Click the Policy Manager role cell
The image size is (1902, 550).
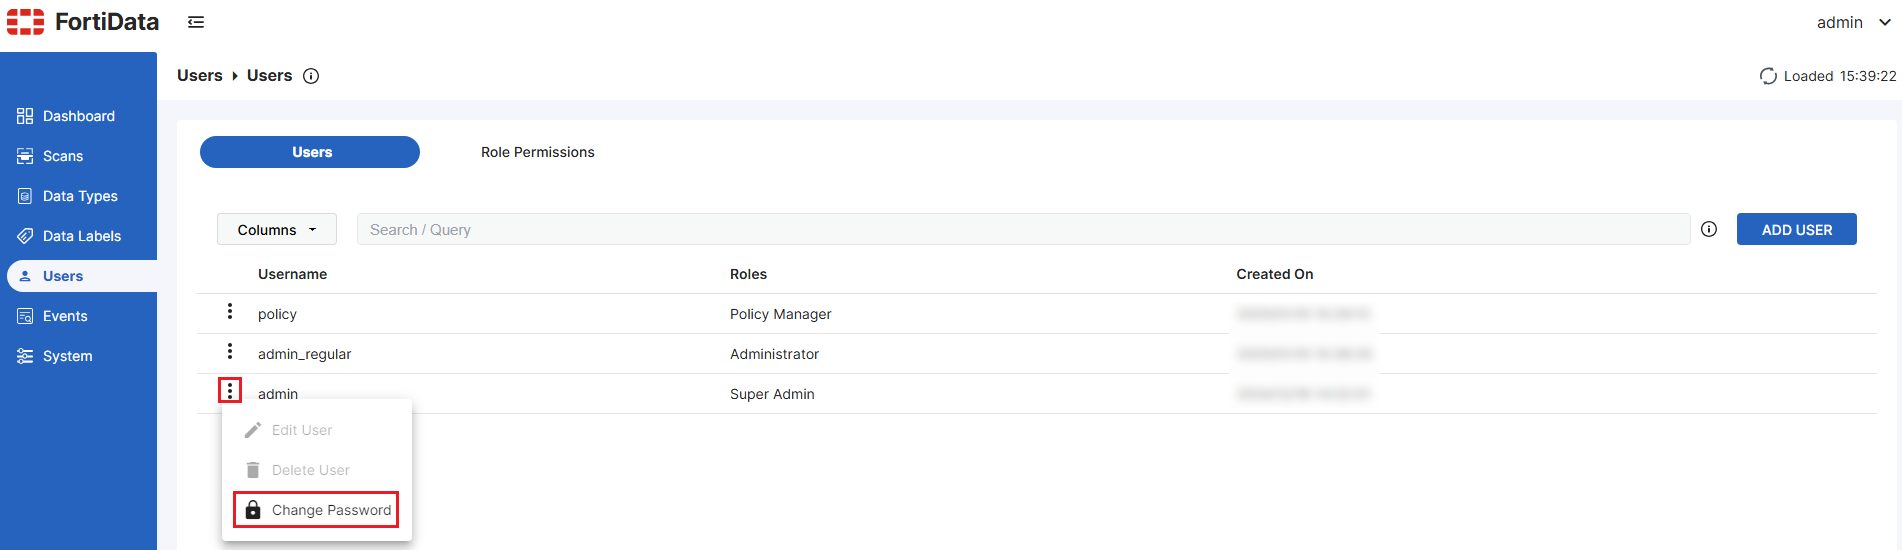click(x=781, y=314)
